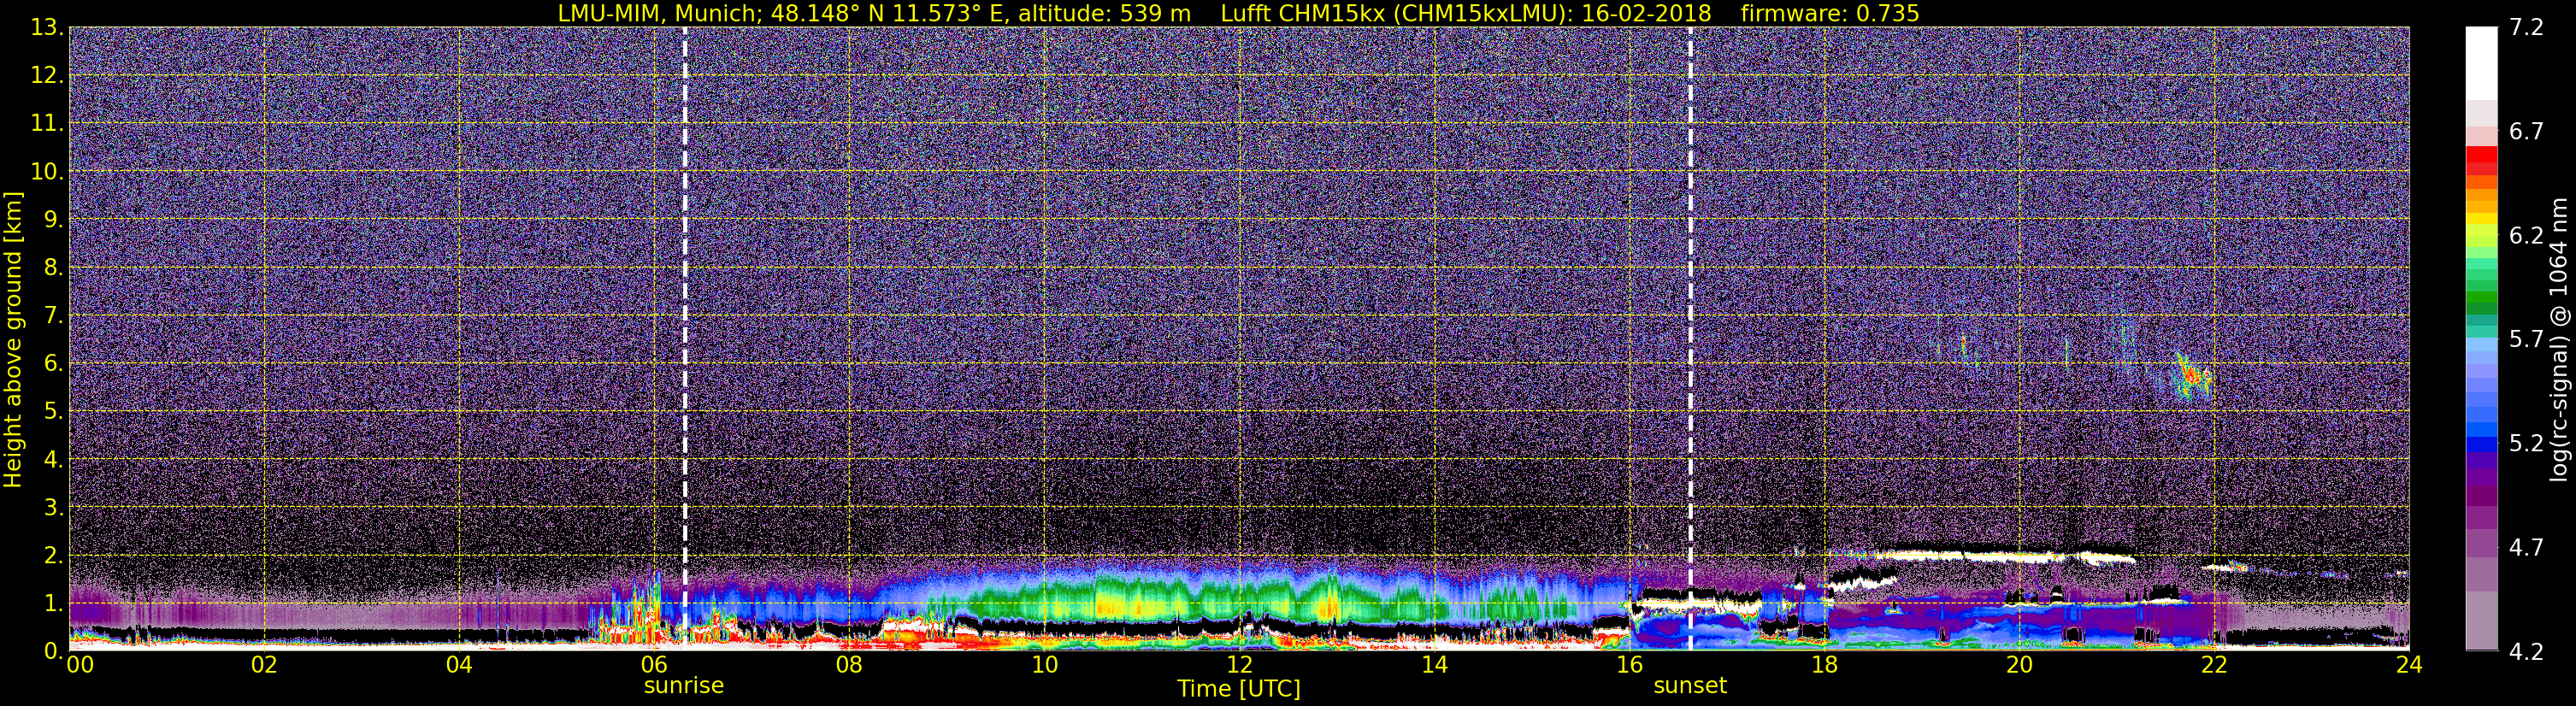Click the y-axis tick label '4.'

coord(52,460)
